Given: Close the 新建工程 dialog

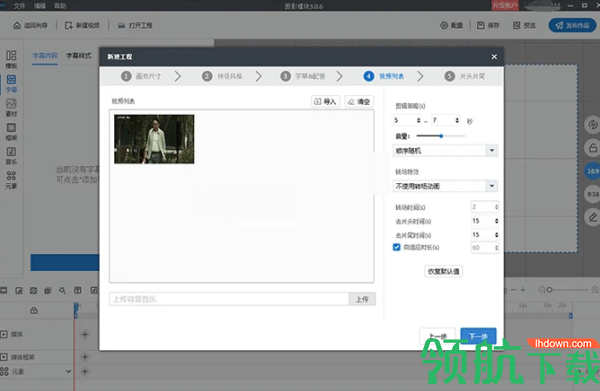Looking at the screenshot, I should (x=494, y=57).
